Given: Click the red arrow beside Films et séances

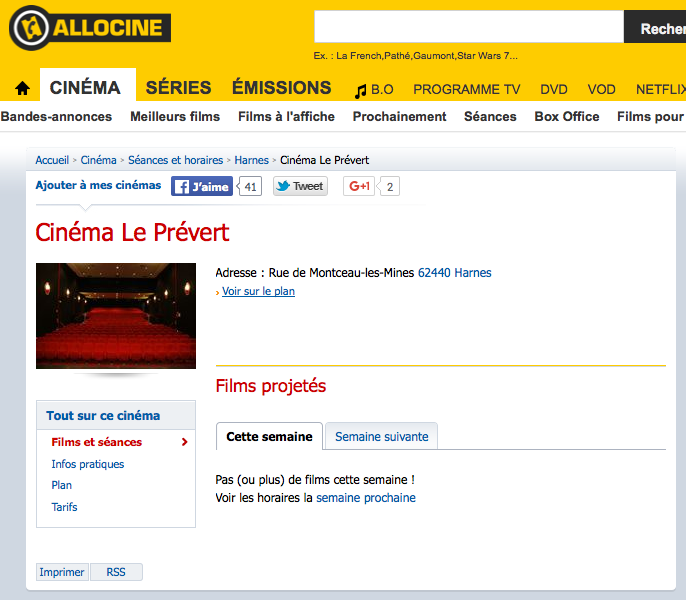Looking at the screenshot, I should pos(185,442).
